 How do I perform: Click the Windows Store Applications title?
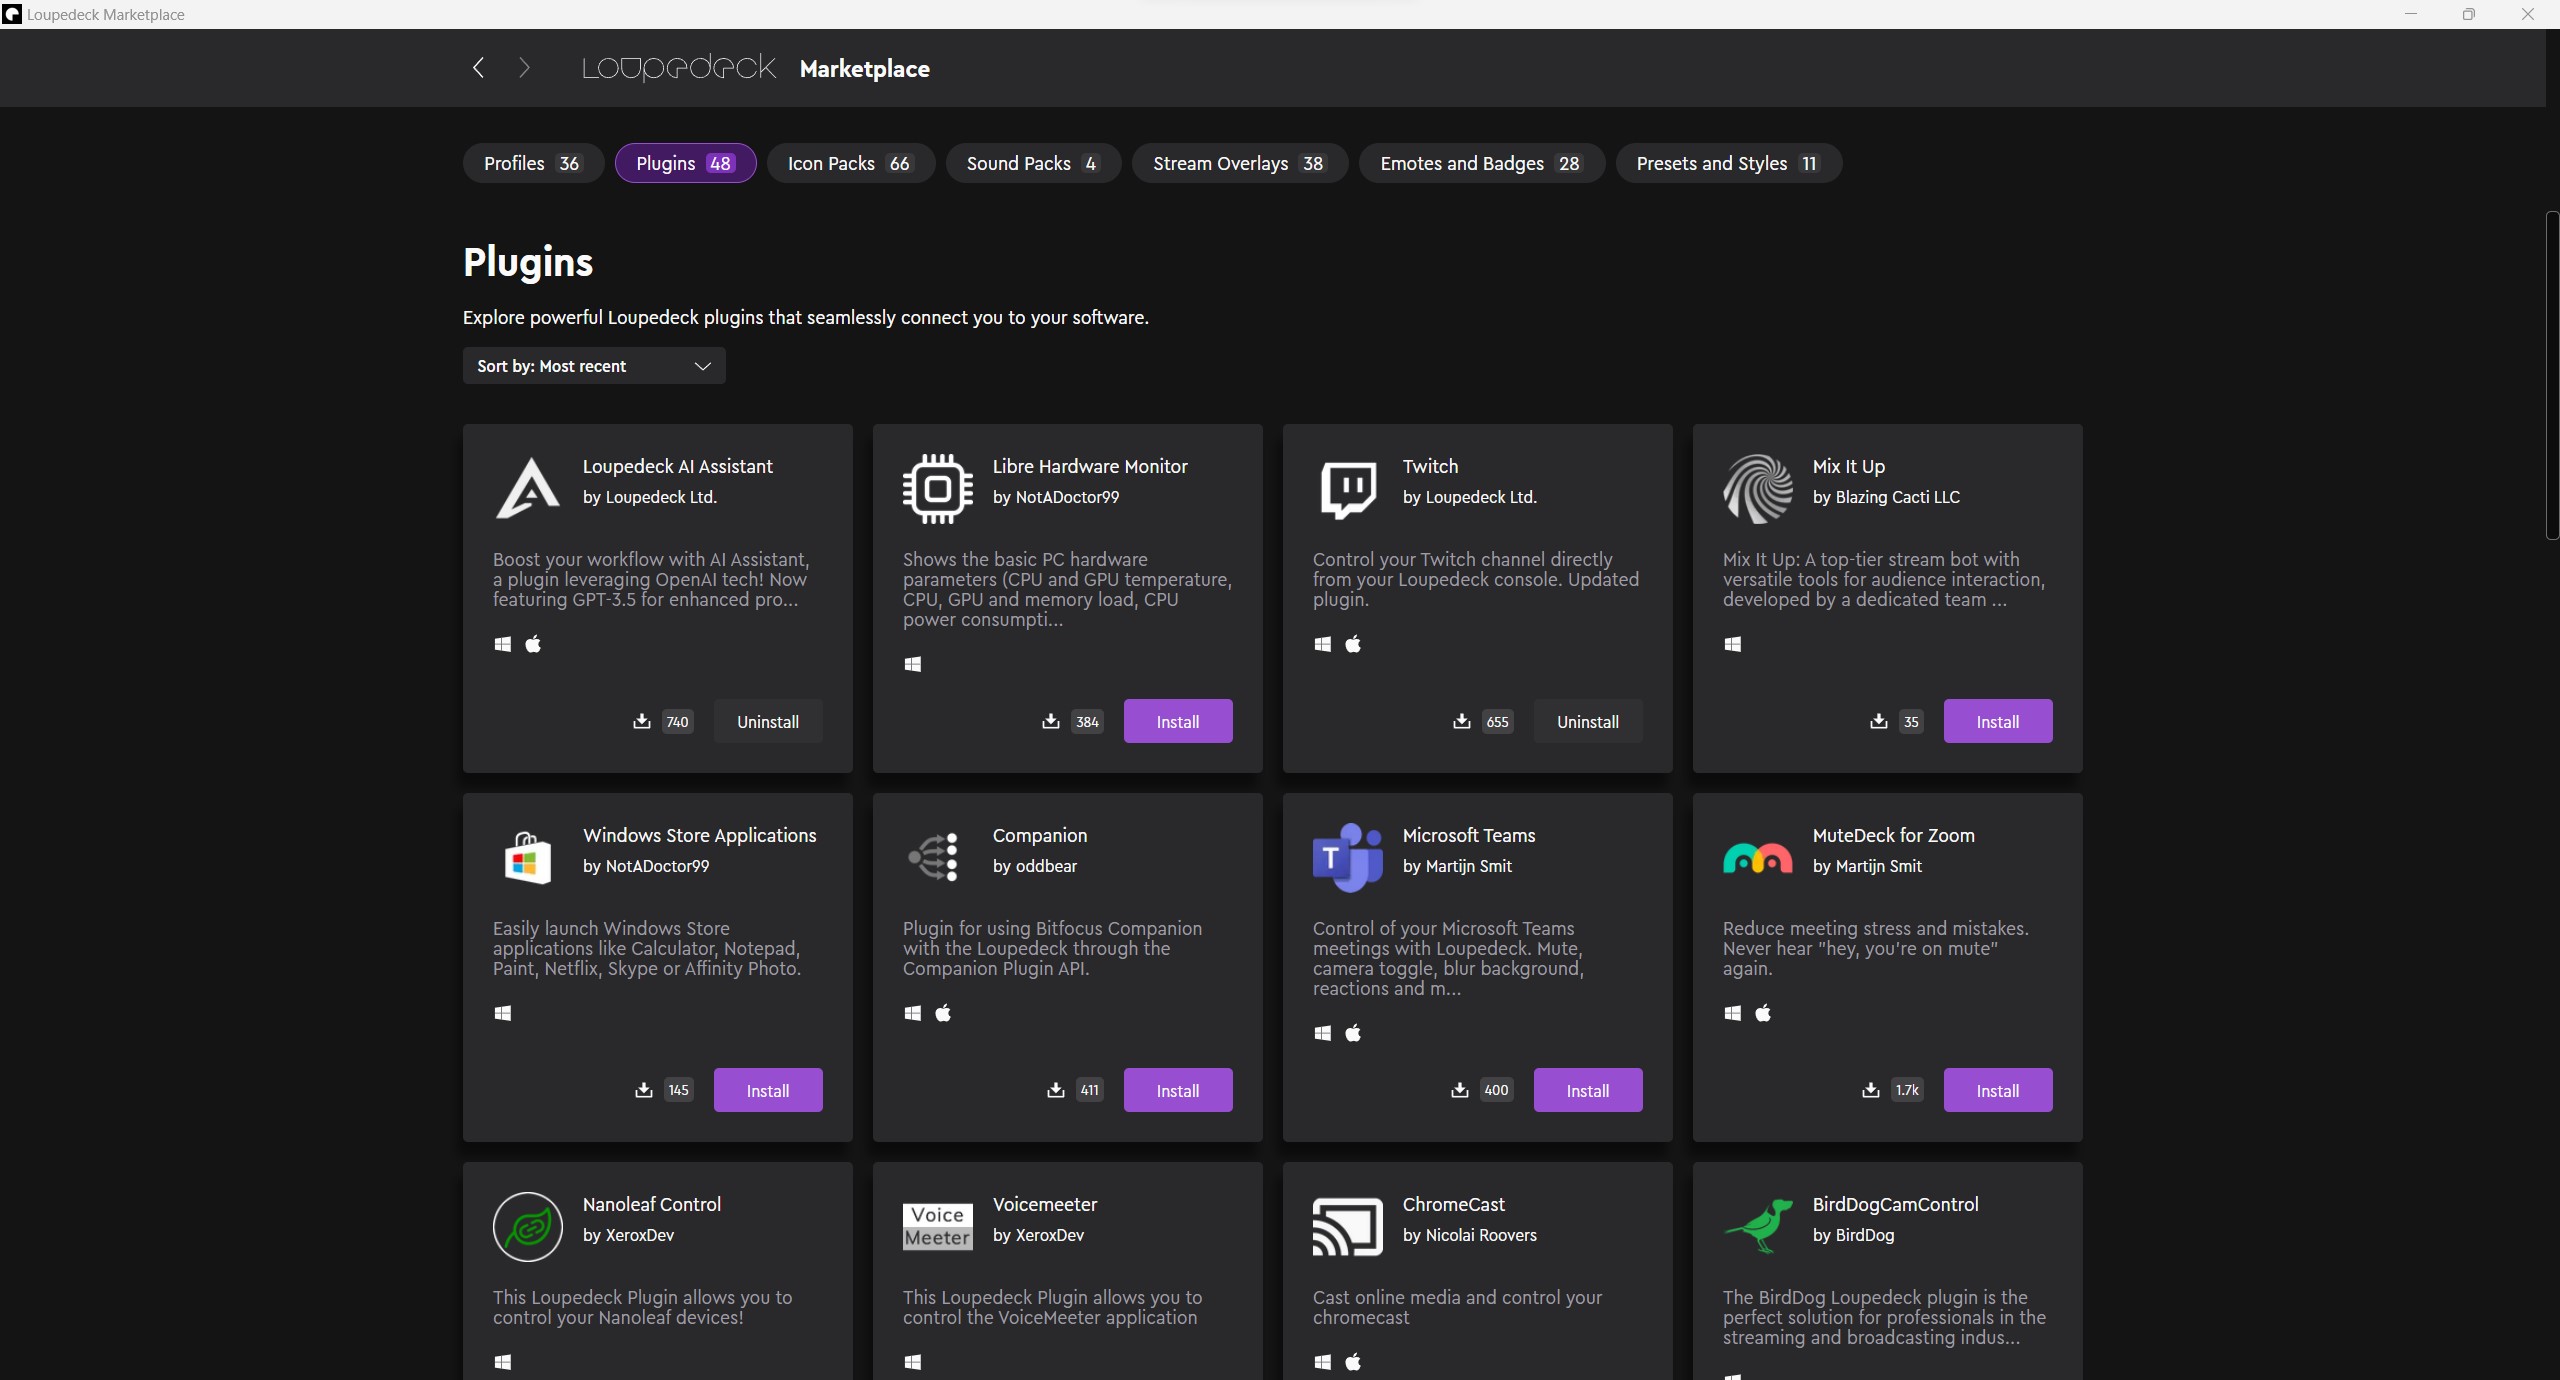[700, 835]
